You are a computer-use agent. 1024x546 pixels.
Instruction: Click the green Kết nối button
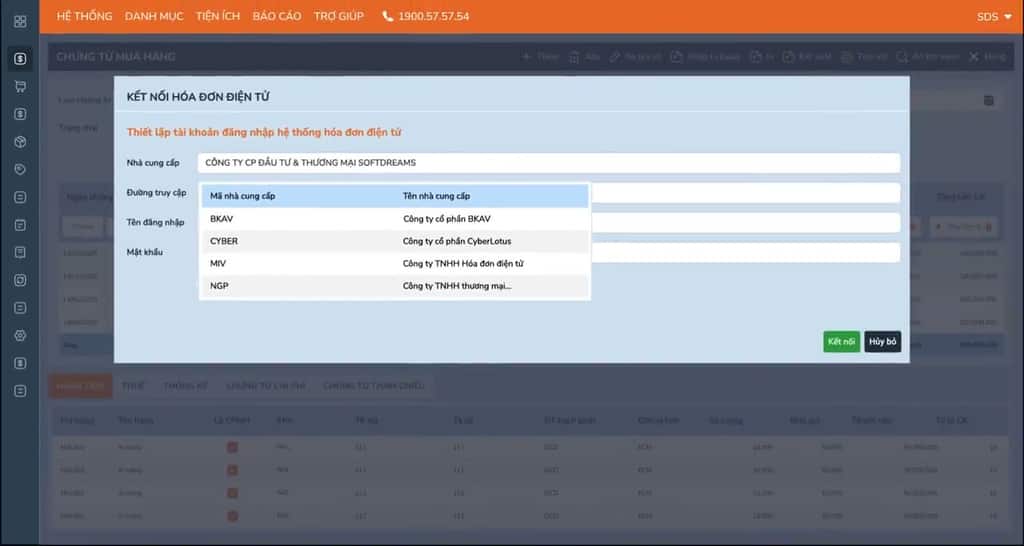tap(841, 342)
